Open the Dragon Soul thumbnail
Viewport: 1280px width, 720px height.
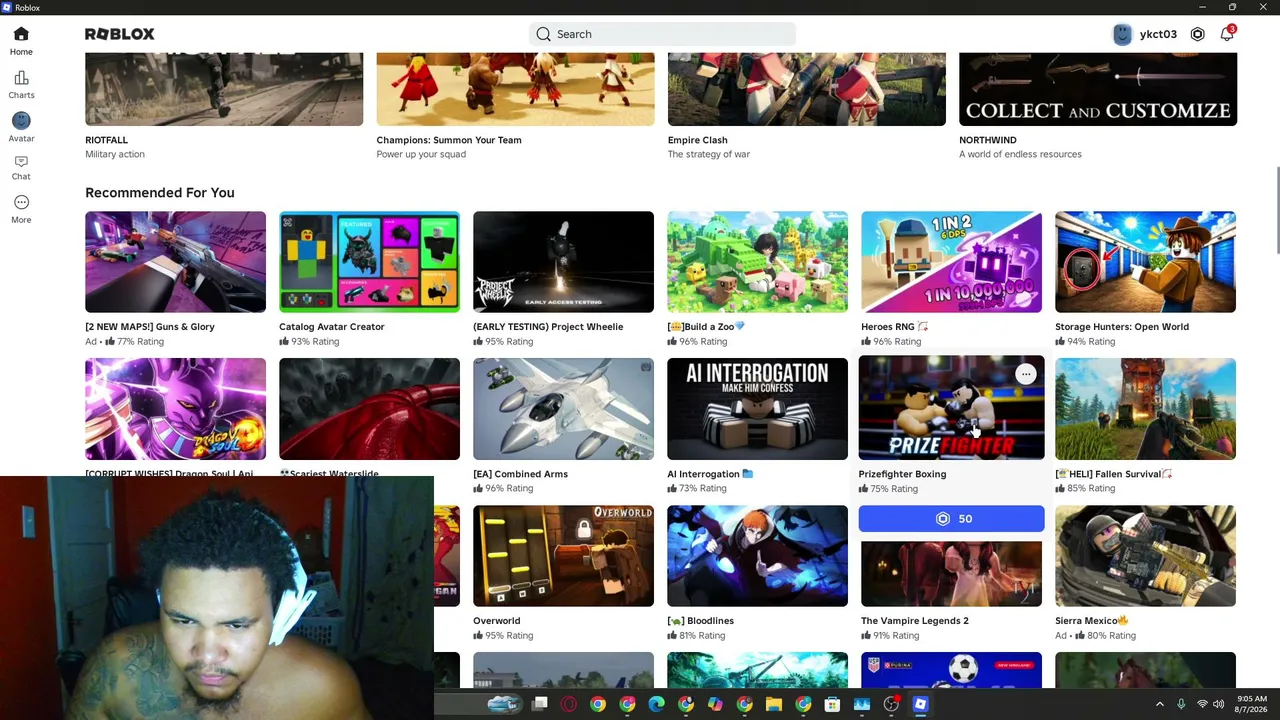click(x=175, y=409)
